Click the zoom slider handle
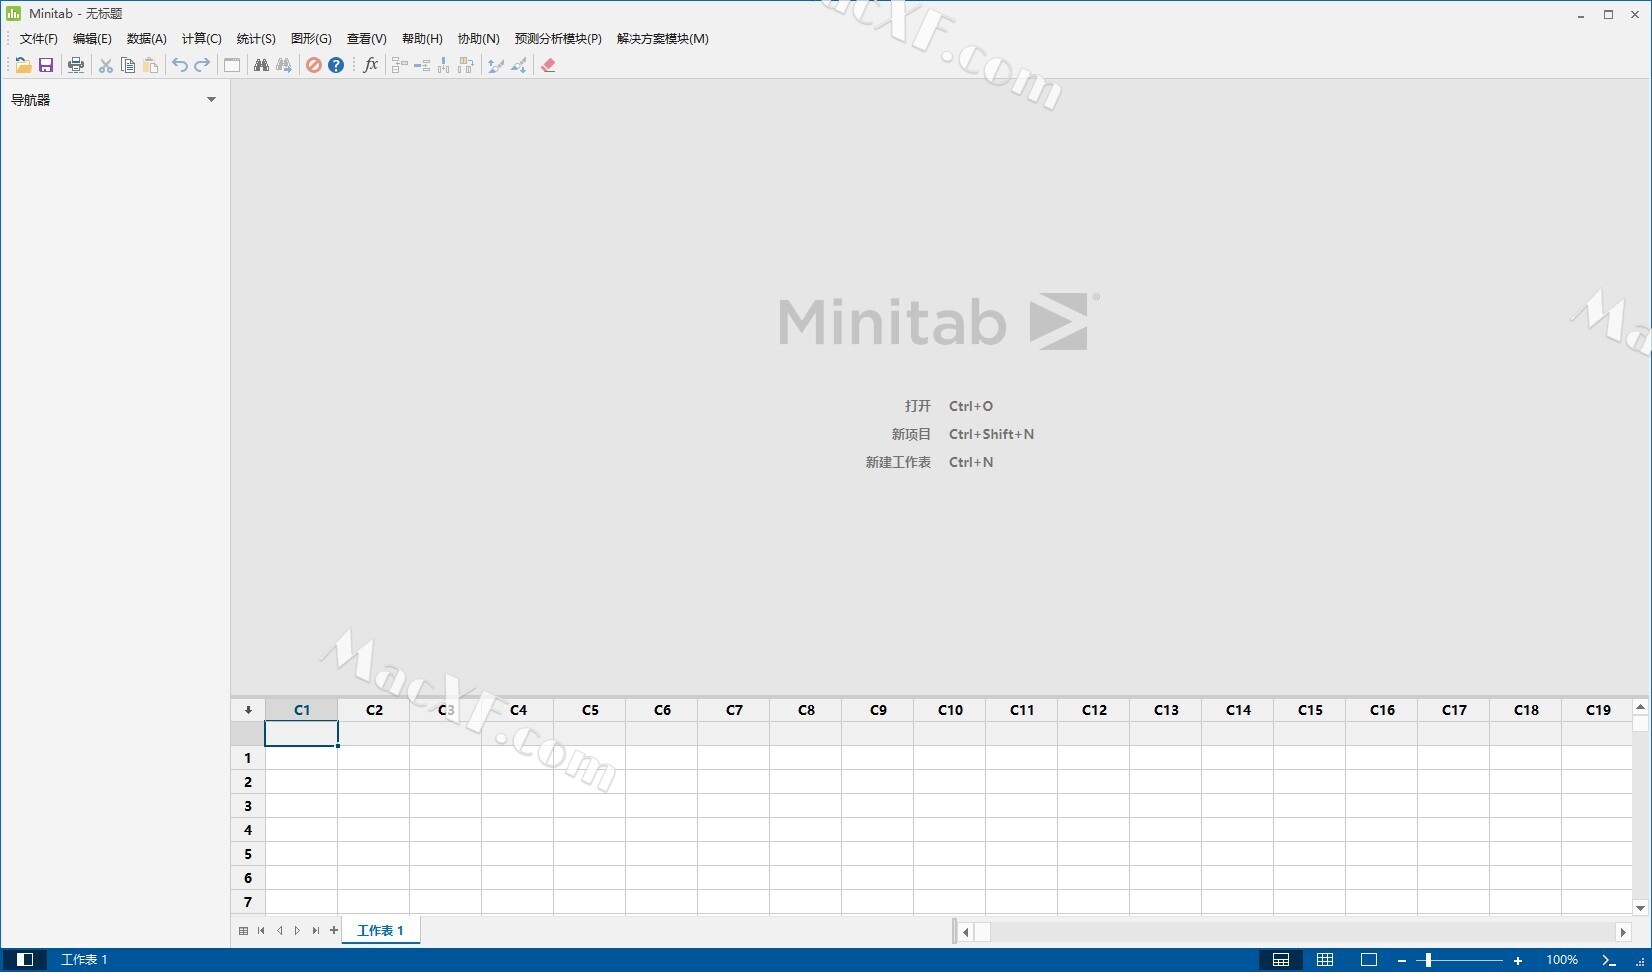This screenshot has height=972, width=1652. point(1428,960)
